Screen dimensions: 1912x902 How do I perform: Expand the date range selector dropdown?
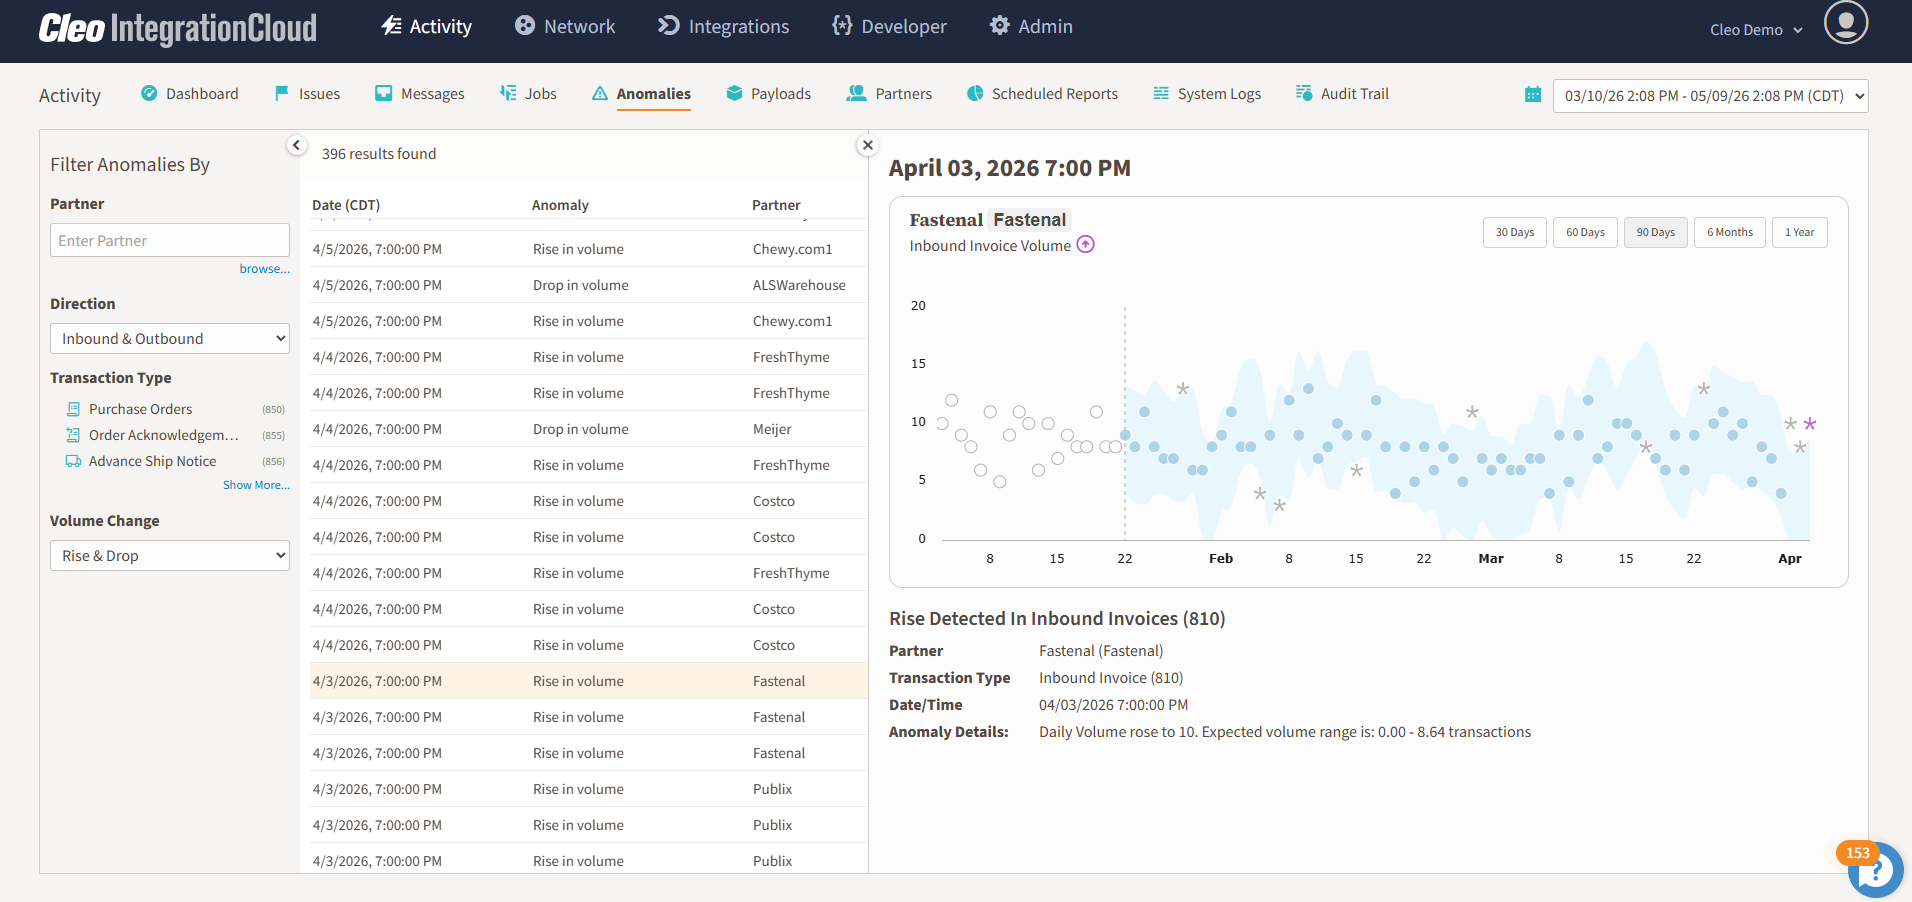click(1710, 96)
